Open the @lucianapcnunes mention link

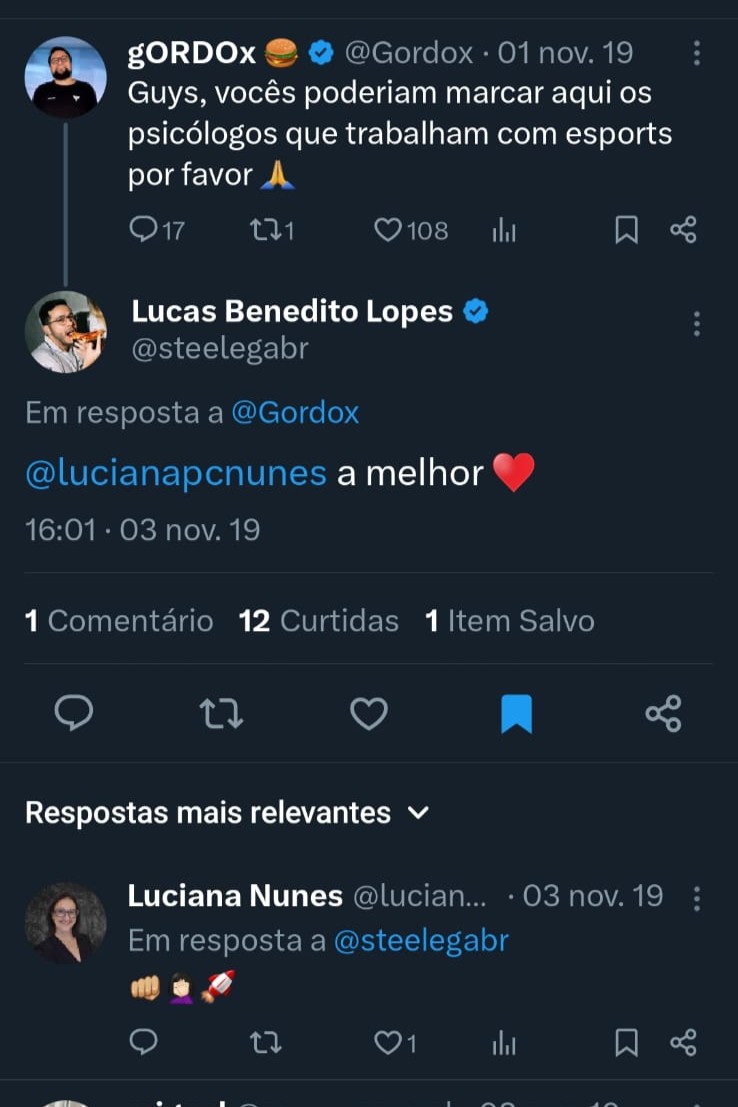click(x=176, y=472)
